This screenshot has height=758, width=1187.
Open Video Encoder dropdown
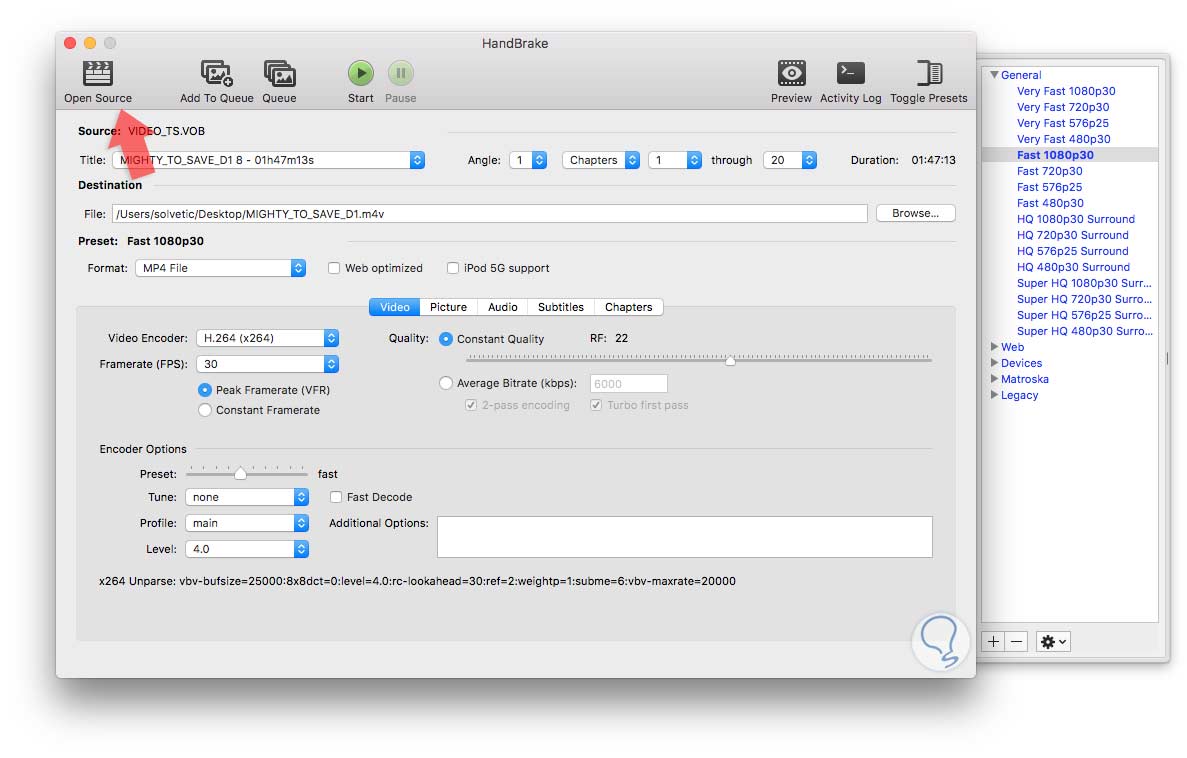click(267, 338)
